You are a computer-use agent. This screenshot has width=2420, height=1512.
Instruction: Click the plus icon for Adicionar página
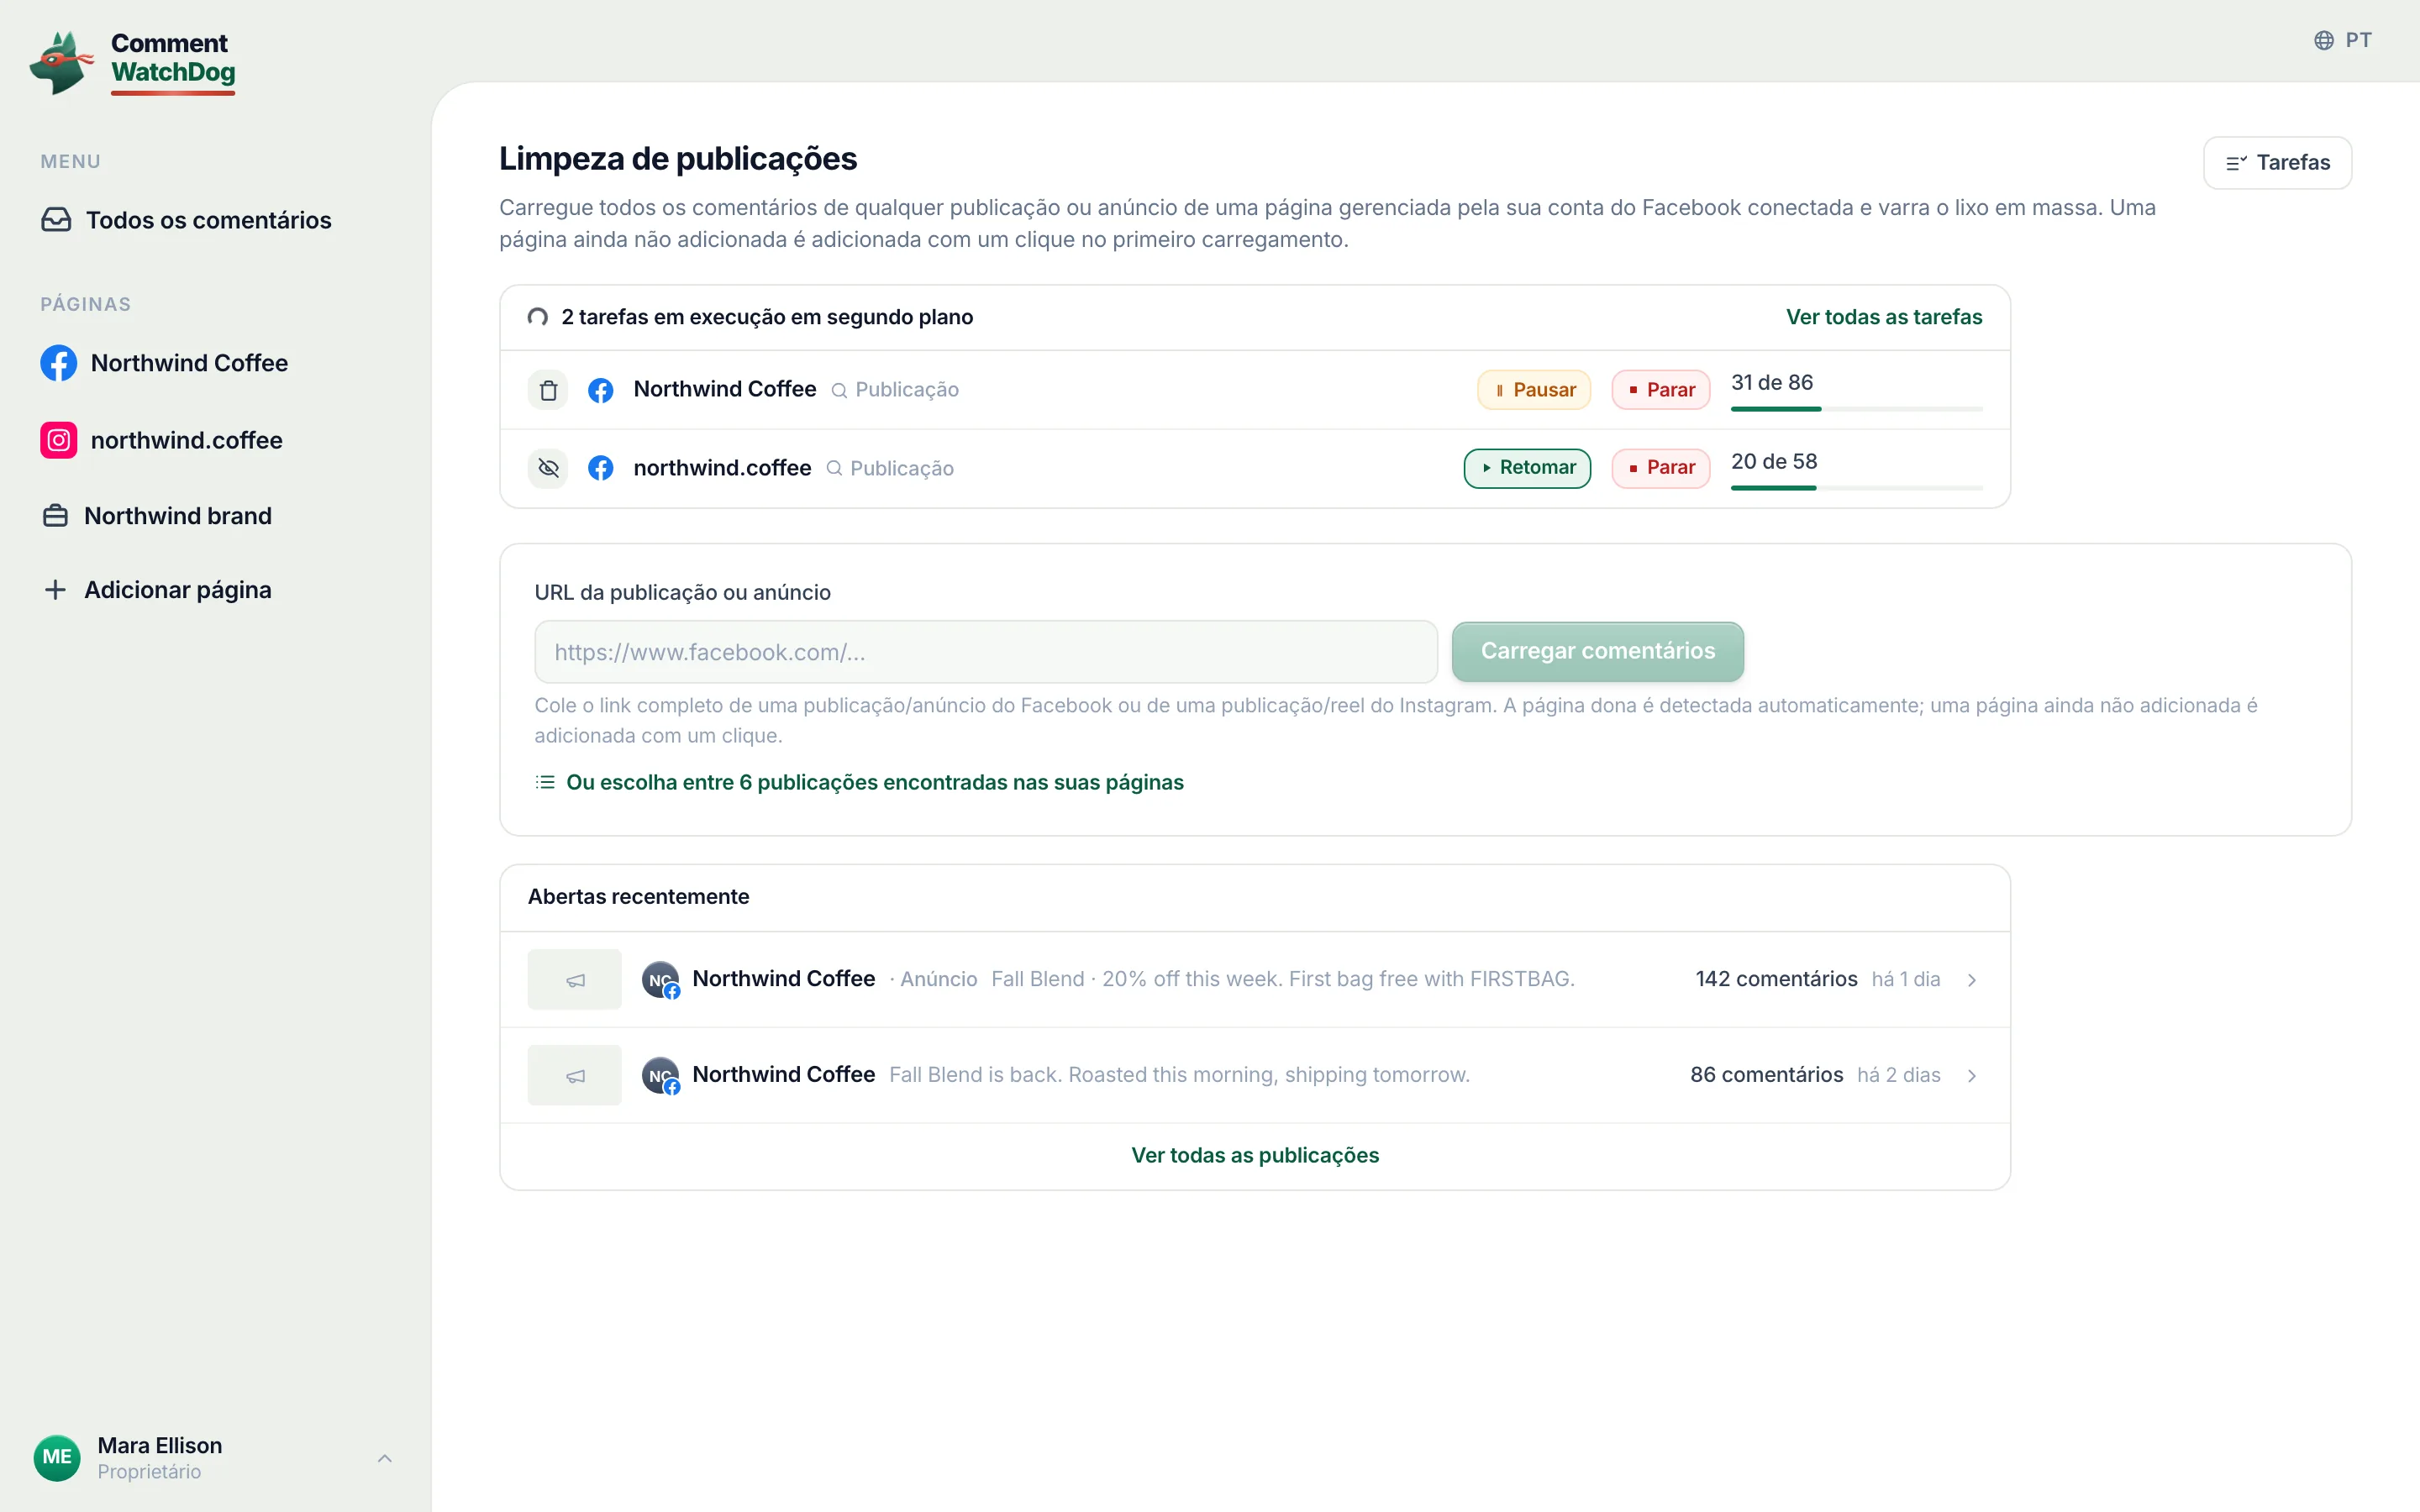click(56, 590)
